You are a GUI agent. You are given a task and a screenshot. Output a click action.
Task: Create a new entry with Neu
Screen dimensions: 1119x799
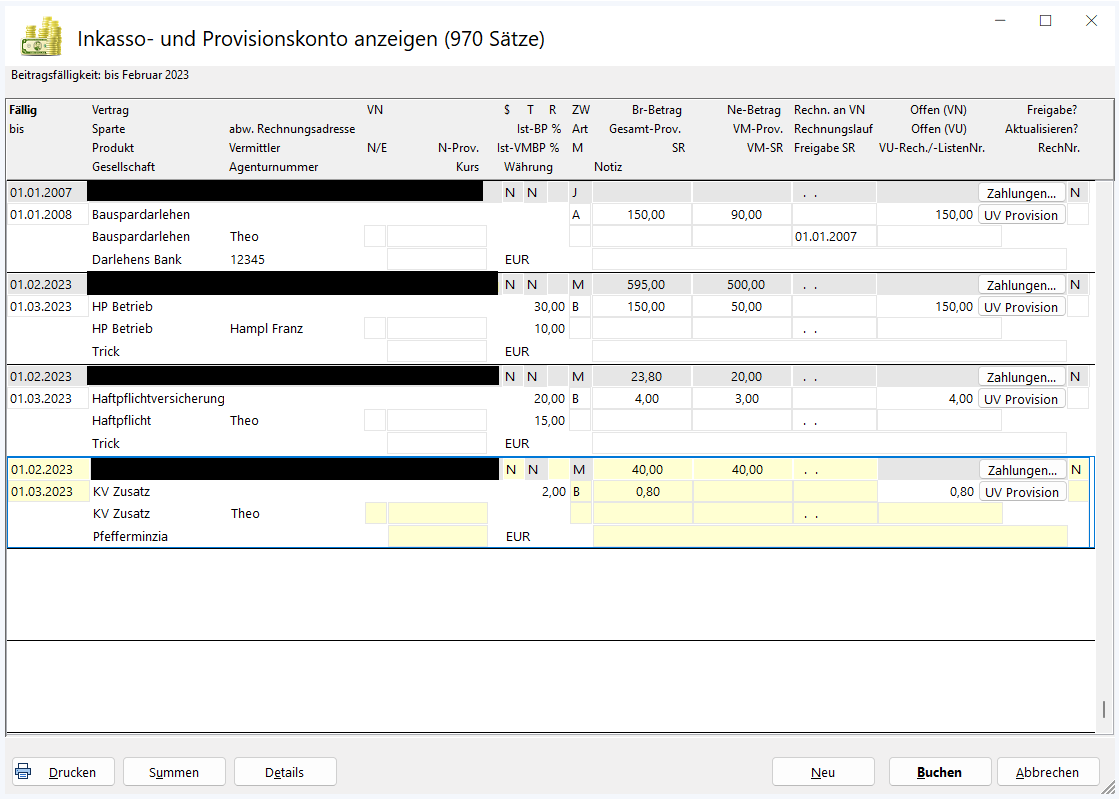(x=823, y=772)
